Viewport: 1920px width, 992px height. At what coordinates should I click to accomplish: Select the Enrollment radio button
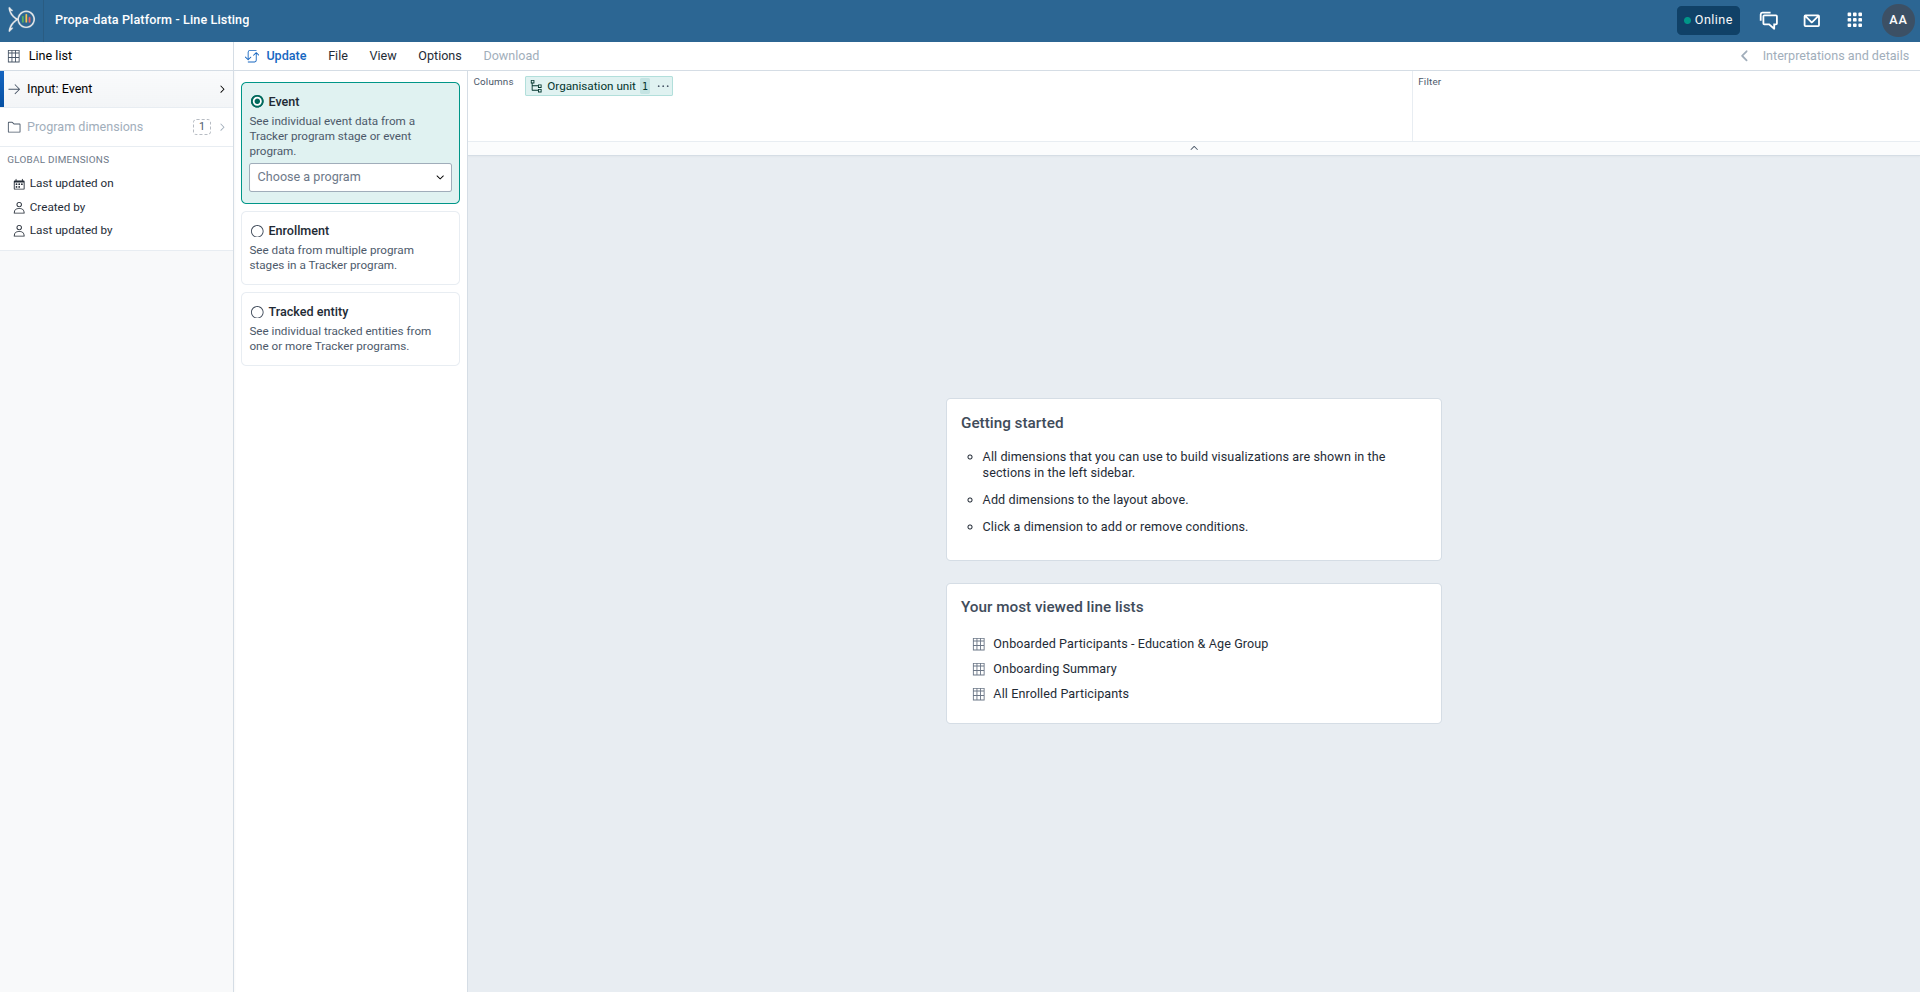[x=257, y=231]
